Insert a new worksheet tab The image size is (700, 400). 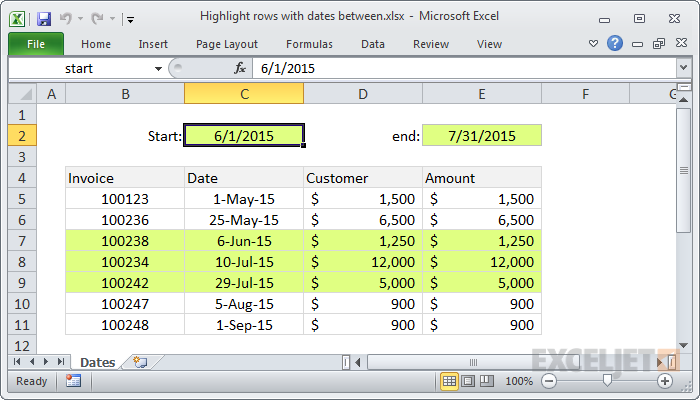[140, 362]
